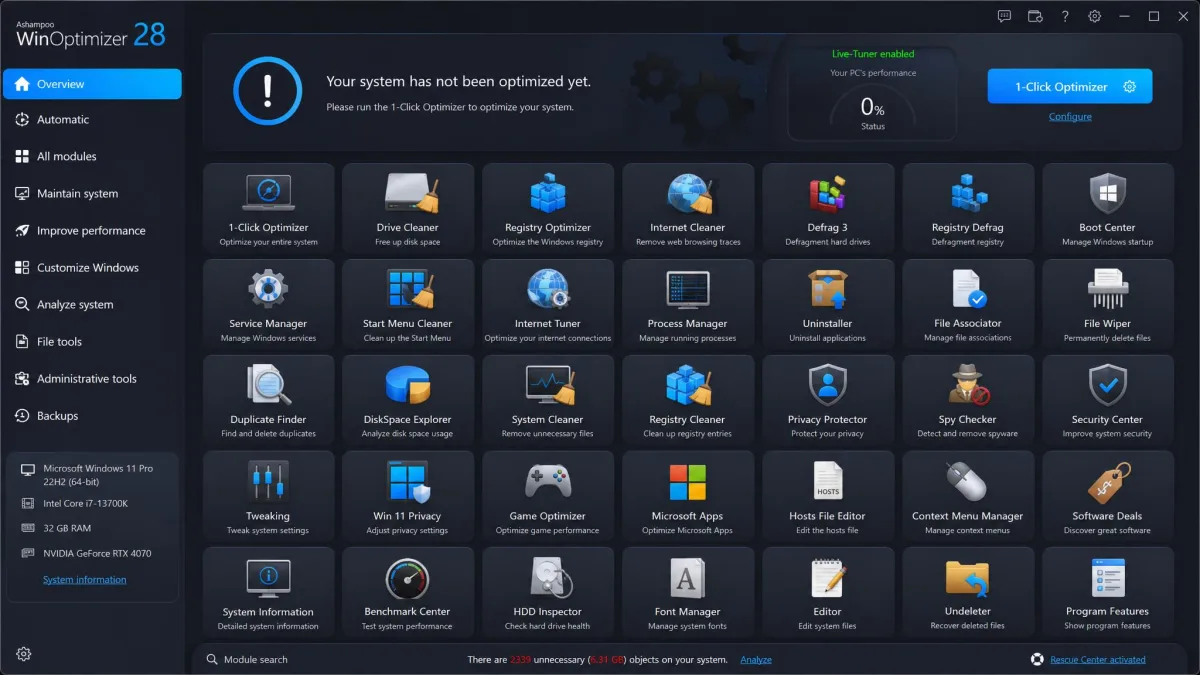The image size is (1200, 675).
Task: Open Internet Cleaner module
Action: pos(688,209)
